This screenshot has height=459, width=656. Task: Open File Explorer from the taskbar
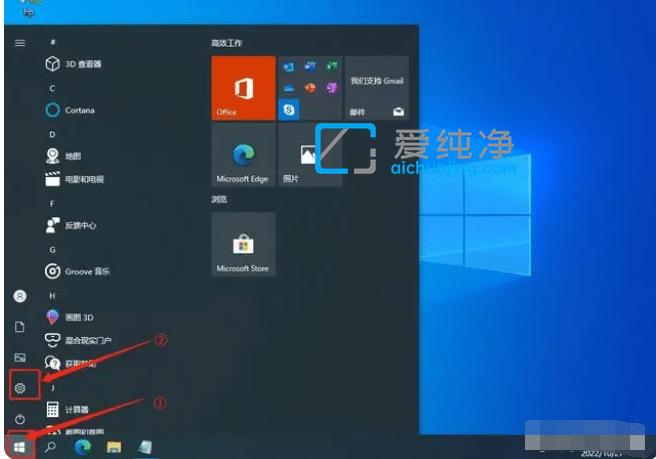(114, 447)
